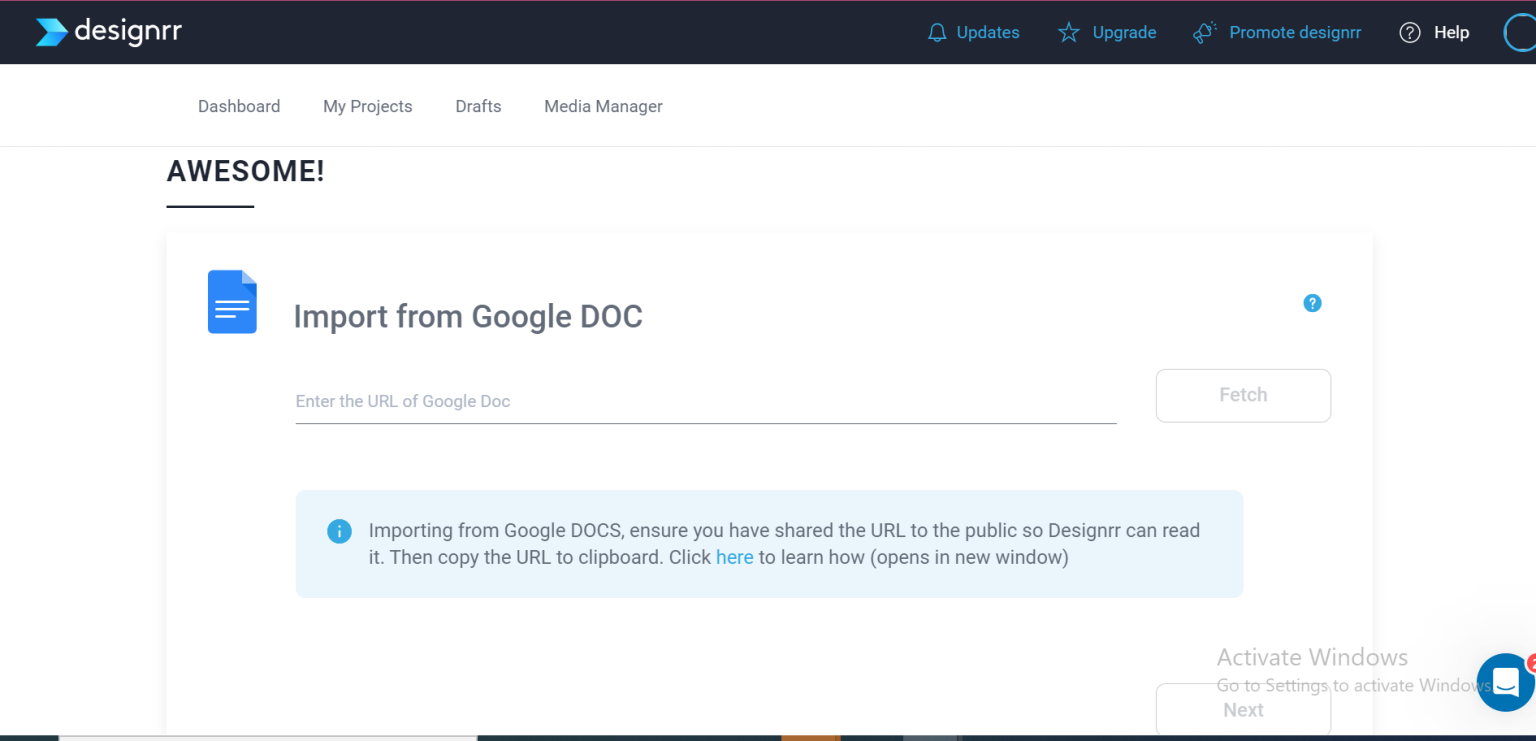The height and width of the screenshot is (741, 1536).
Task: Click the Upgrade star icon
Action: tap(1068, 32)
